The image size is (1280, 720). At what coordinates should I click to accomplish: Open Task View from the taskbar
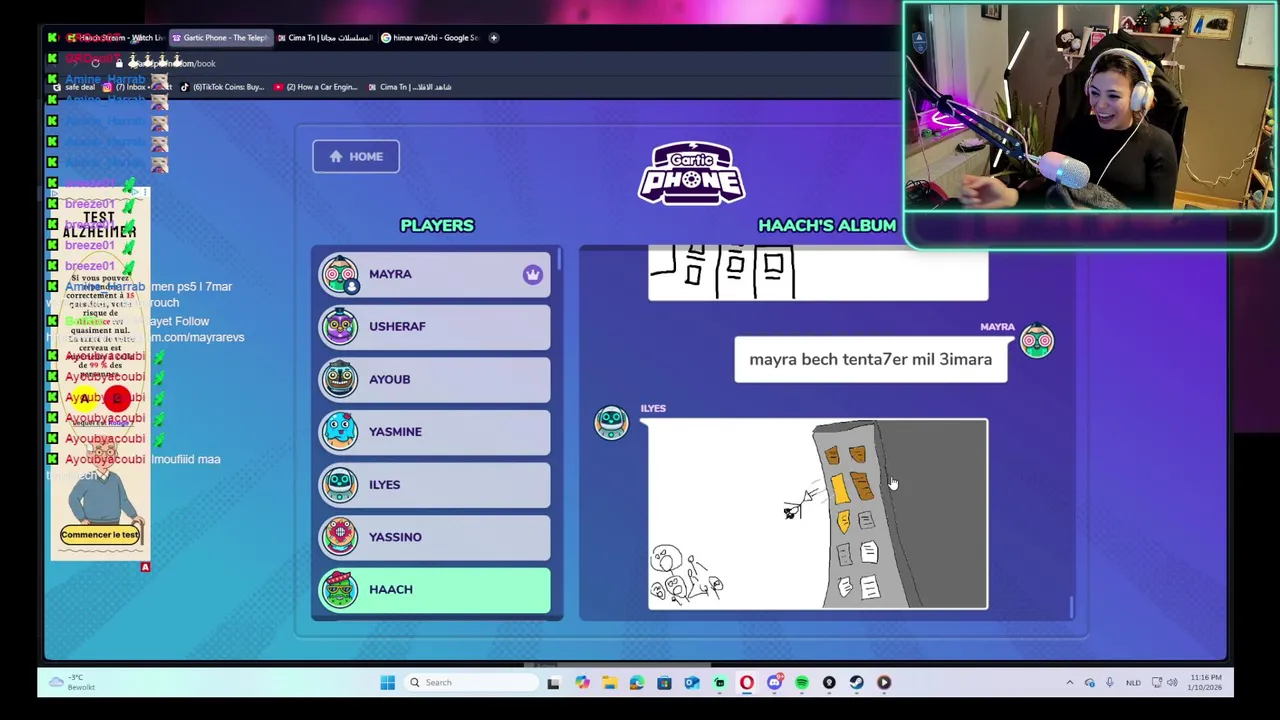[x=553, y=683]
